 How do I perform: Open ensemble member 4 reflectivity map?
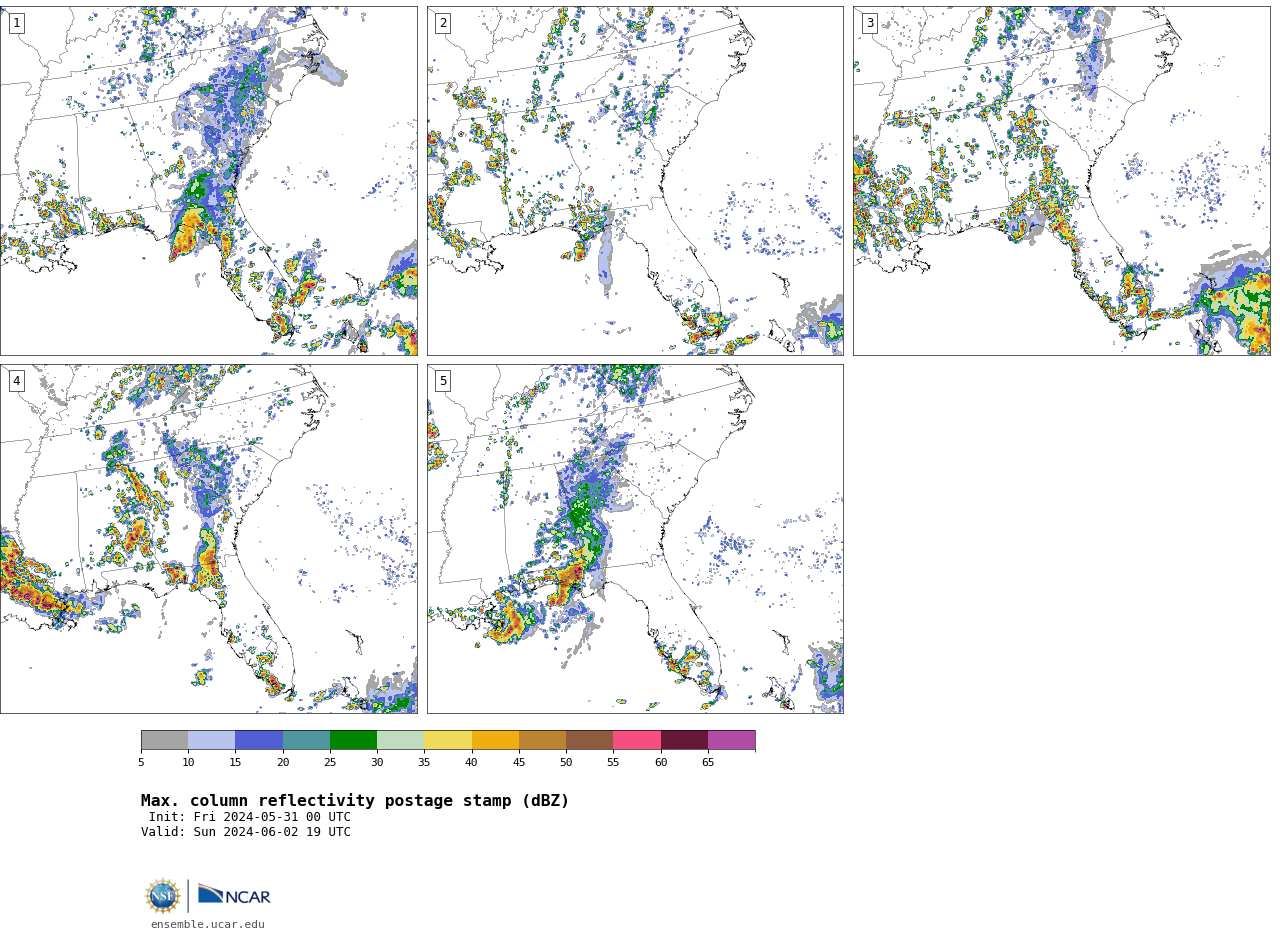[x=208, y=539]
